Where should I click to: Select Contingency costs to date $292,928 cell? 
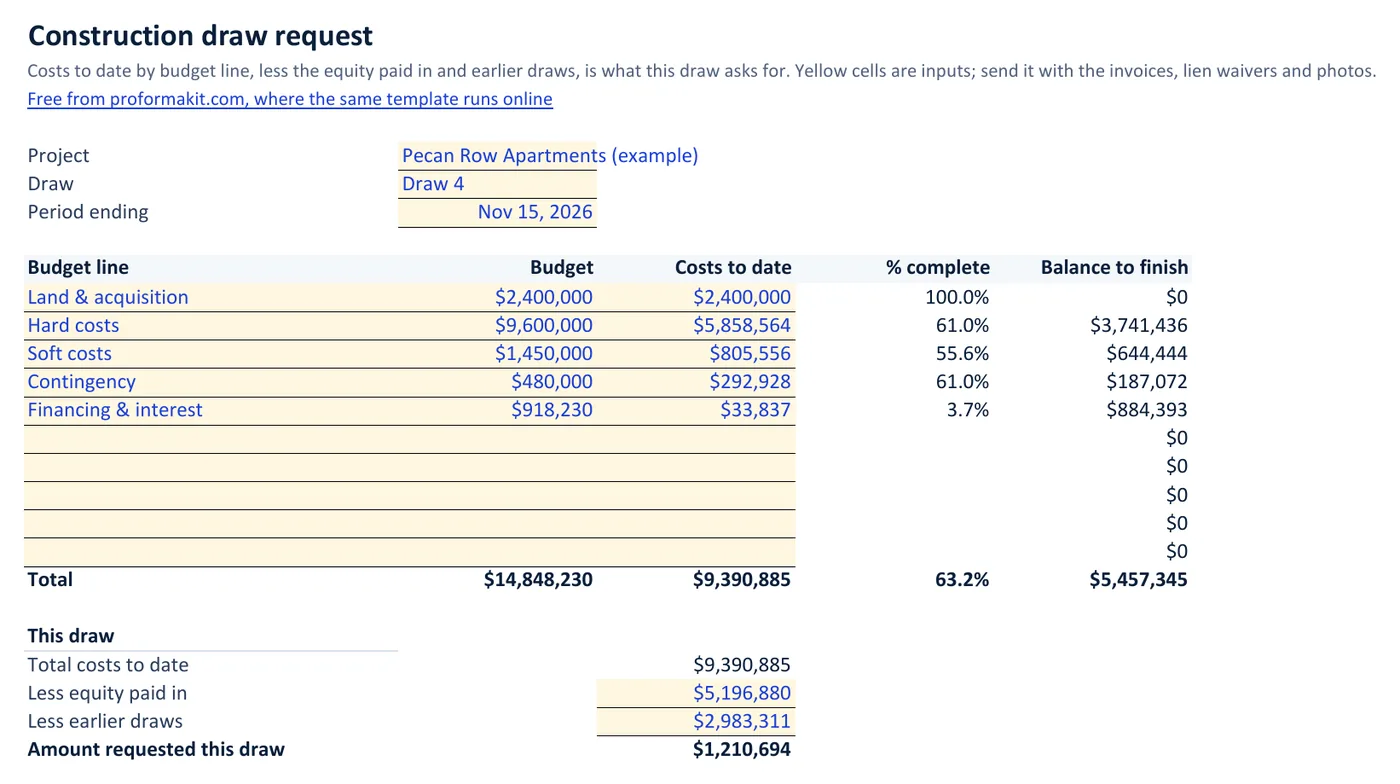(696, 381)
